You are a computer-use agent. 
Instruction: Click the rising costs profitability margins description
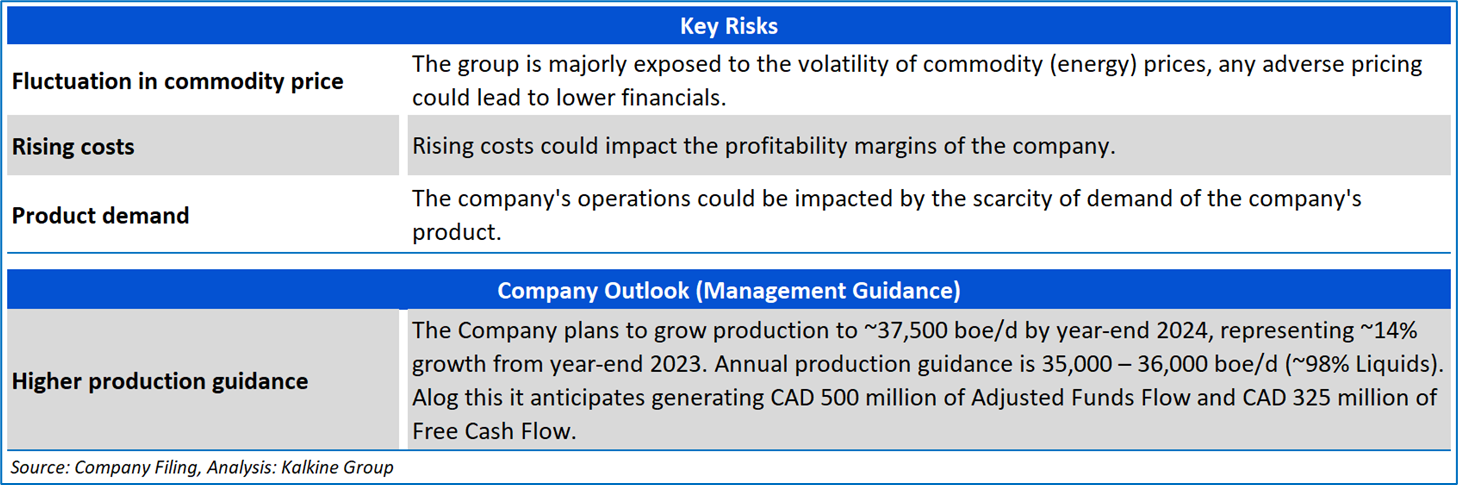pyautogui.click(x=763, y=146)
